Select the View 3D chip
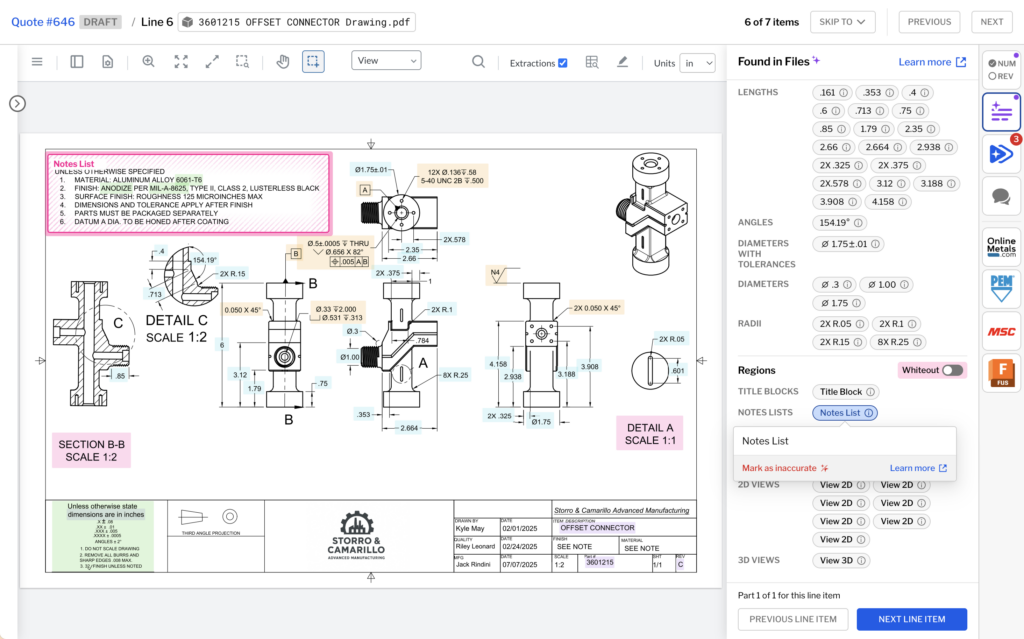This screenshot has width=1024, height=639. [841, 561]
